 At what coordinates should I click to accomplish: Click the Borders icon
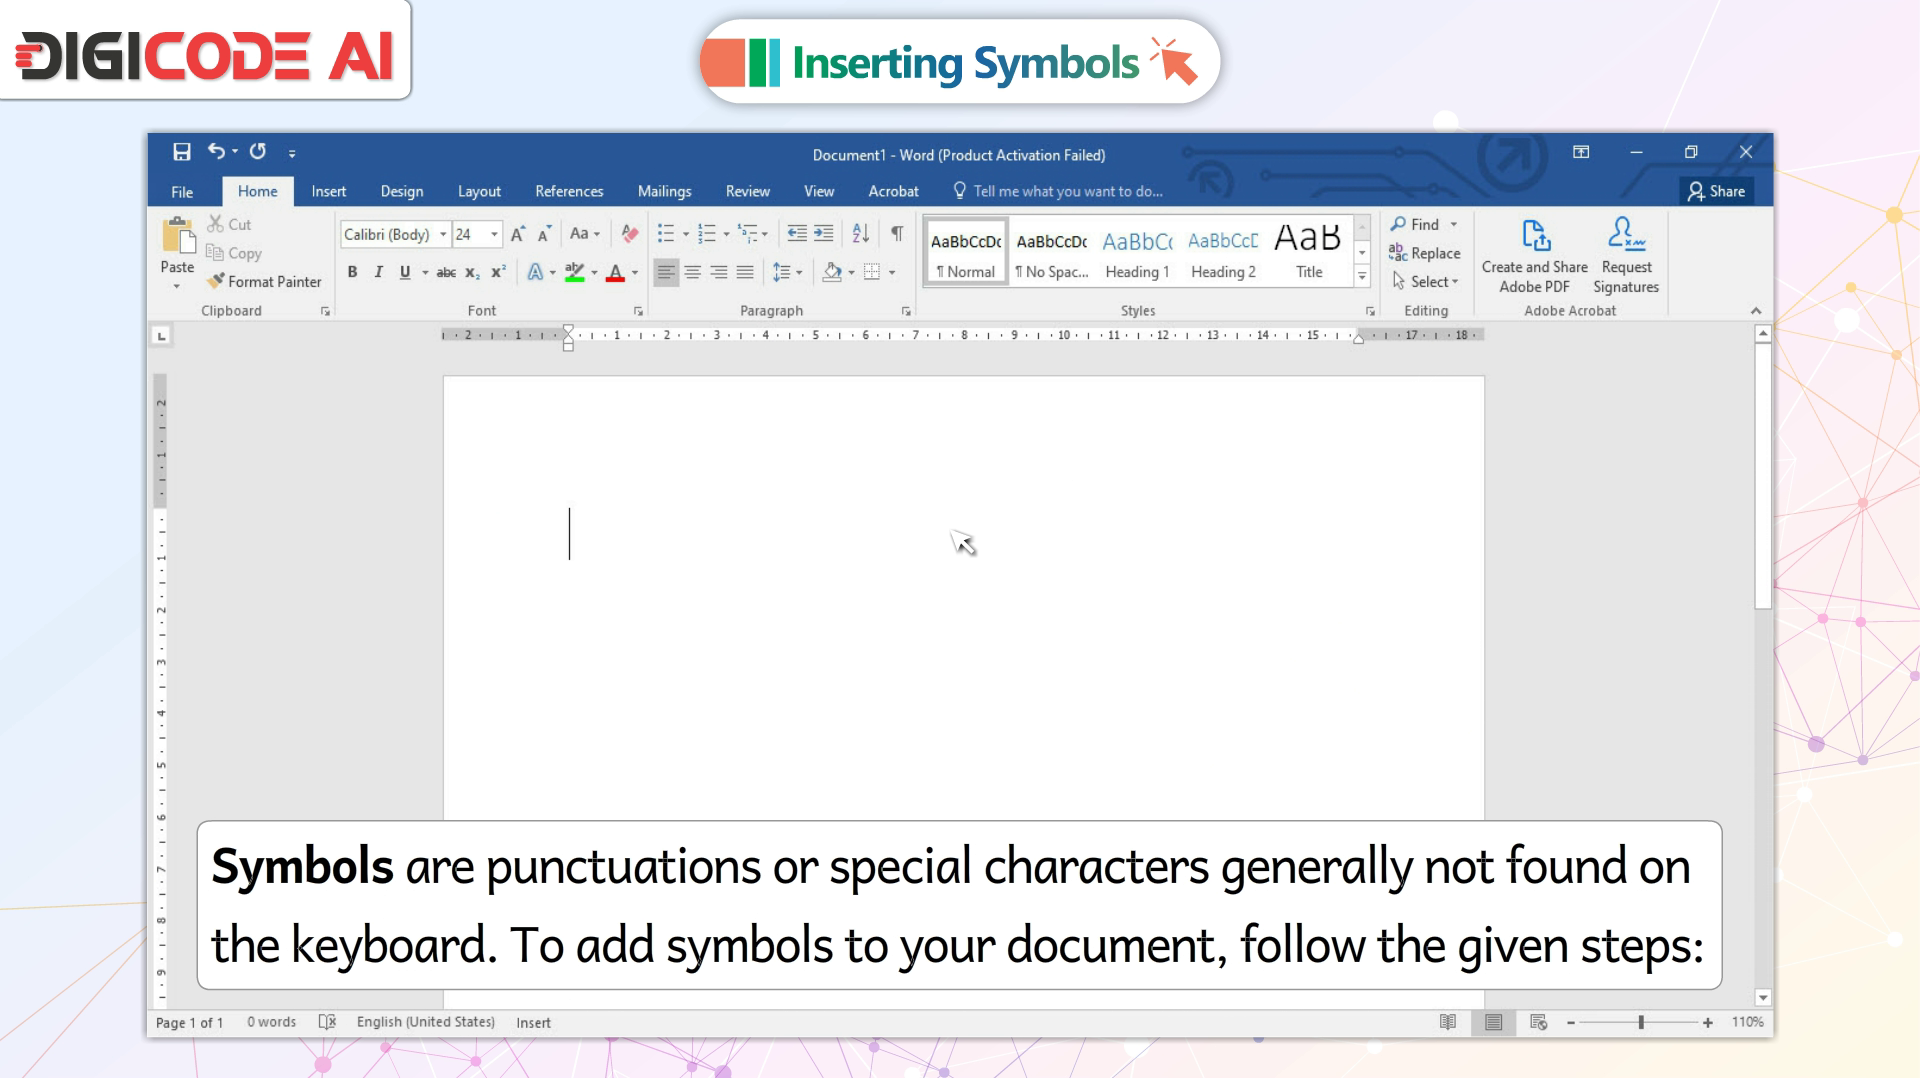click(872, 272)
